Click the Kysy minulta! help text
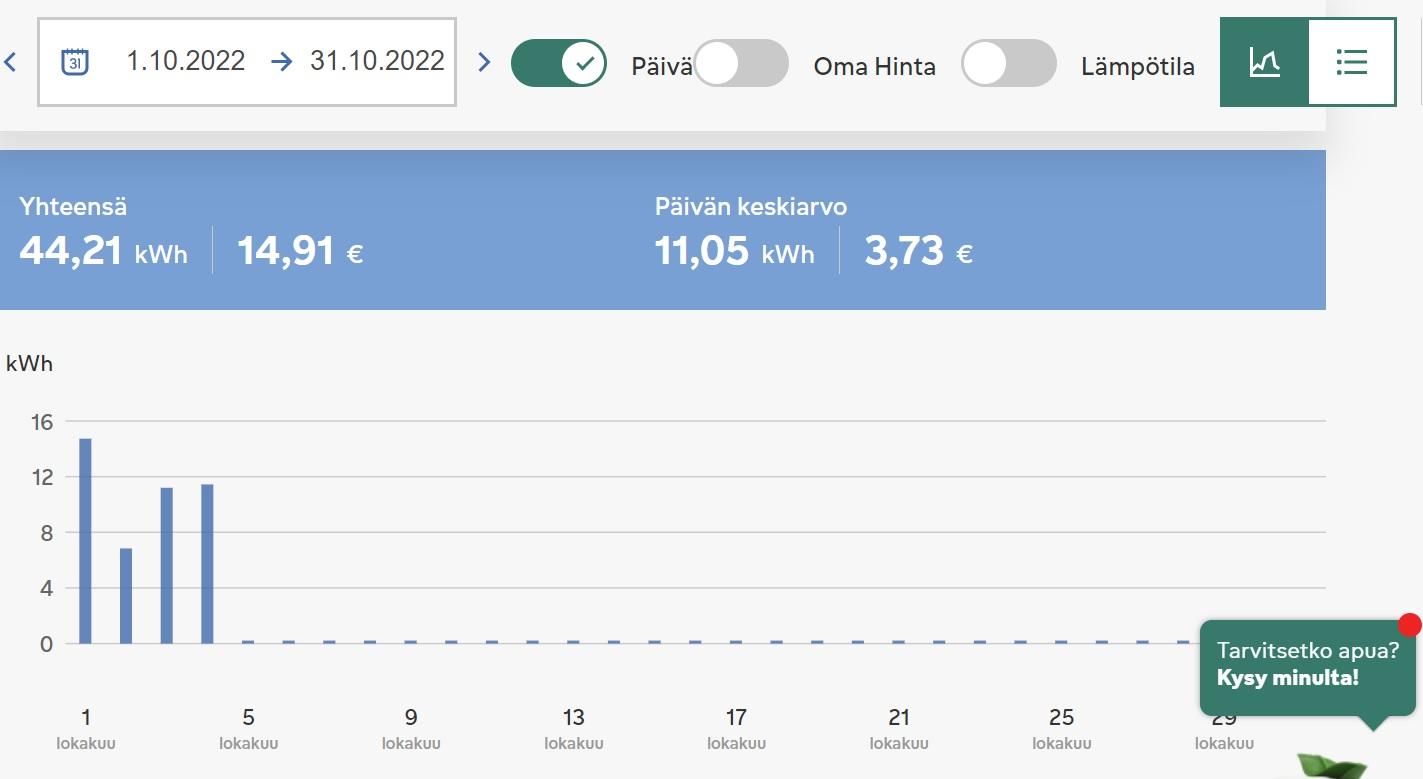This screenshot has height=779, width=1423. click(x=1288, y=678)
